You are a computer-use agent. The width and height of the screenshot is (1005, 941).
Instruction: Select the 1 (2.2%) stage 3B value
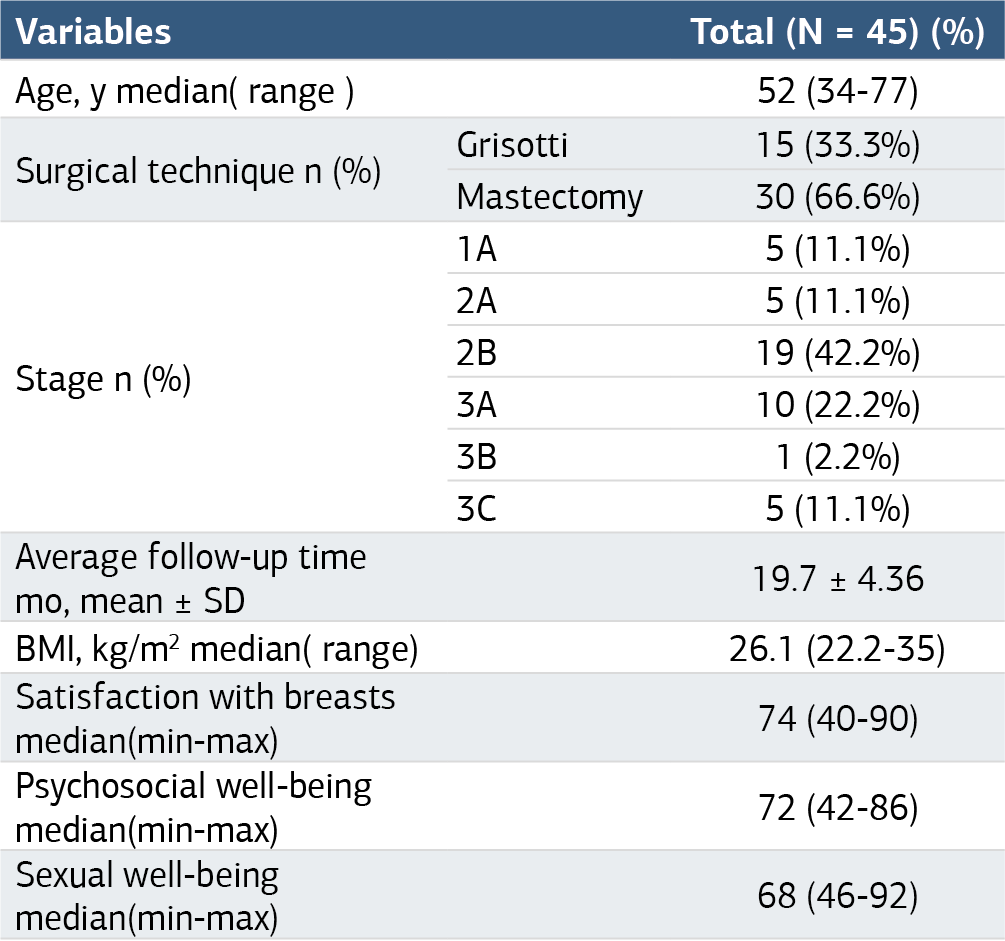[838, 457]
